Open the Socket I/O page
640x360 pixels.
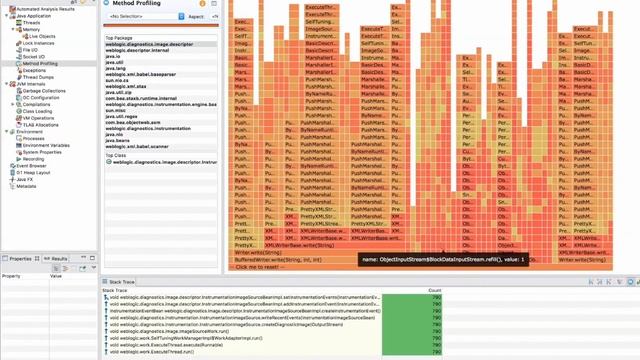(33, 57)
